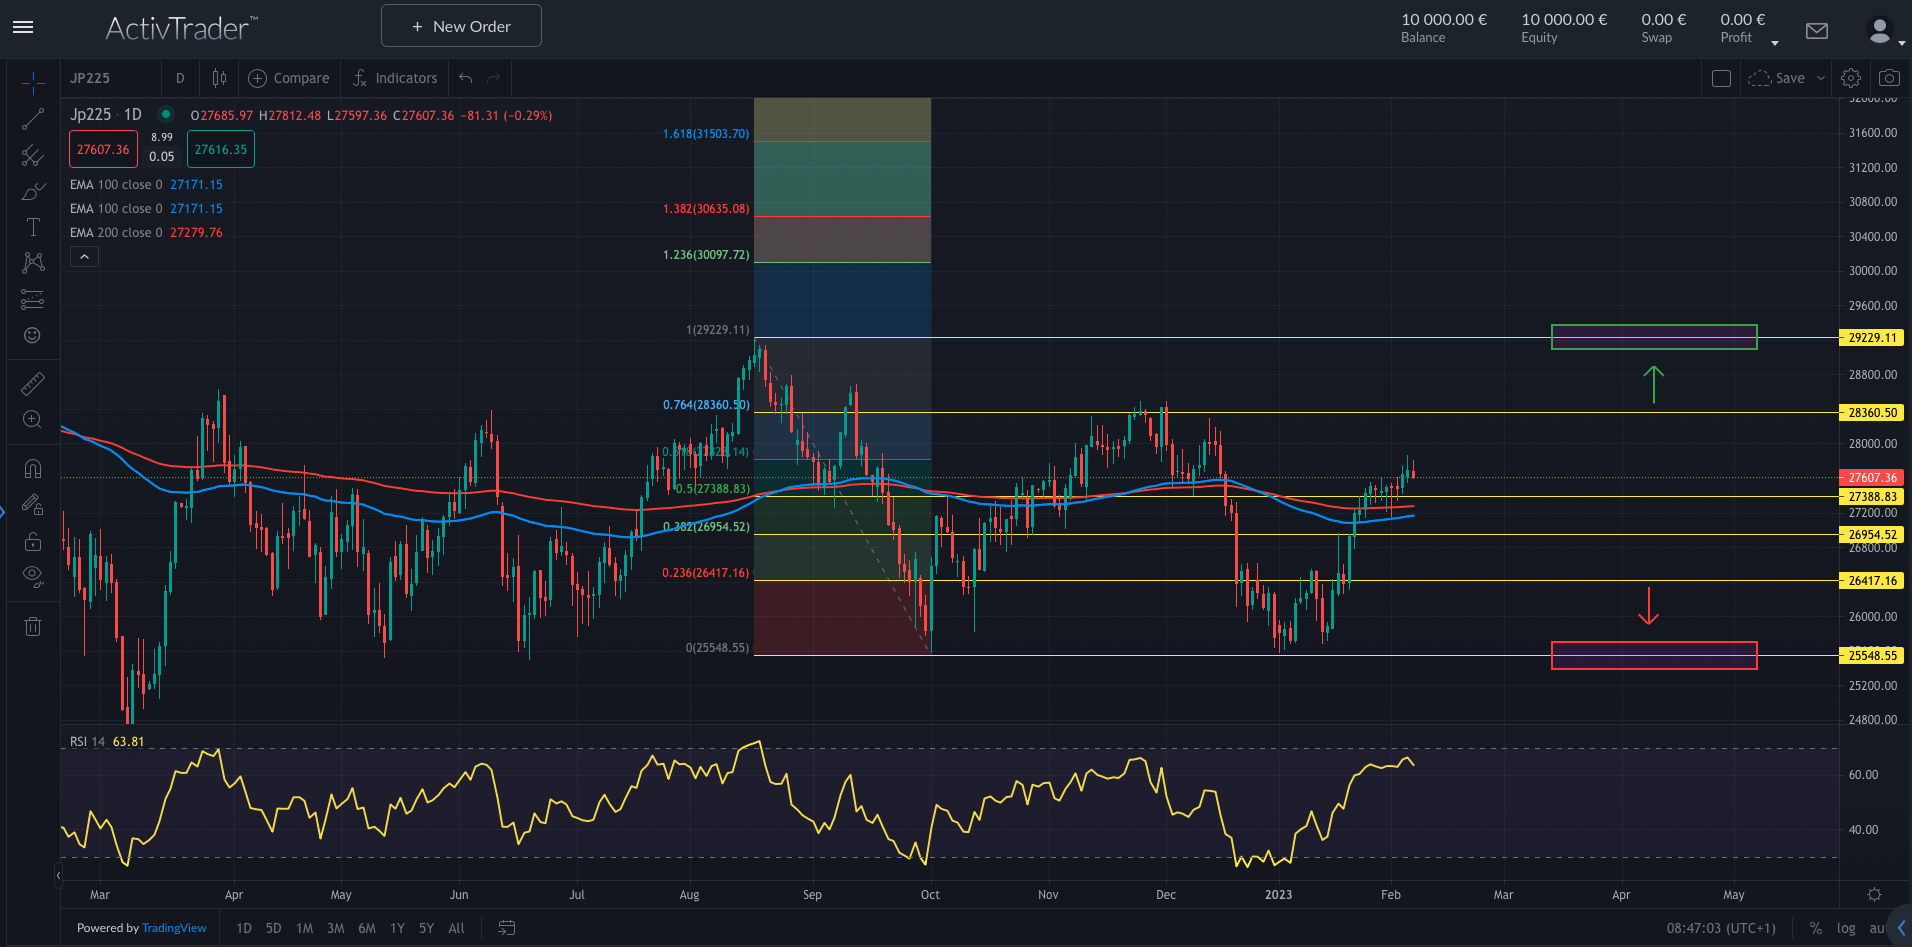Click the trash icon to remove drawings
1912x947 pixels.
point(33,625)
